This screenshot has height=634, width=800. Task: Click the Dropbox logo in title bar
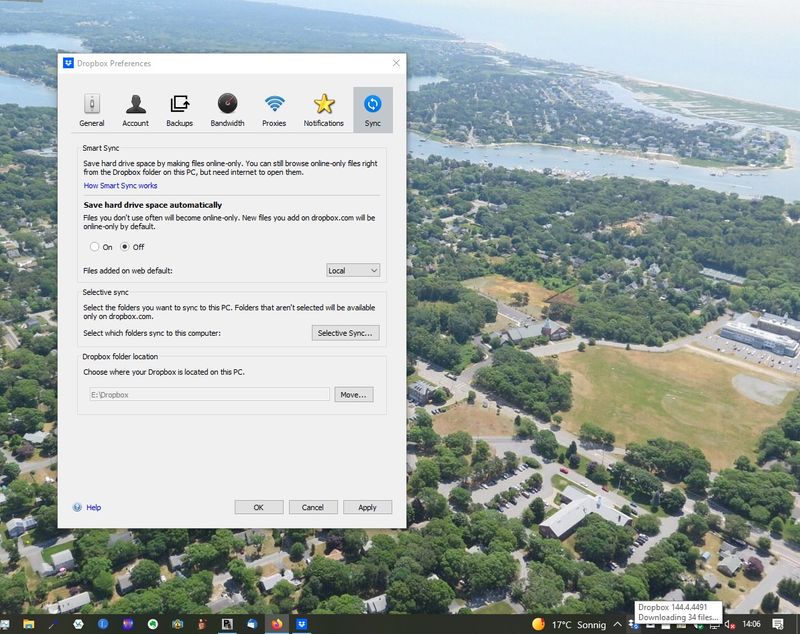pos(68,63)
